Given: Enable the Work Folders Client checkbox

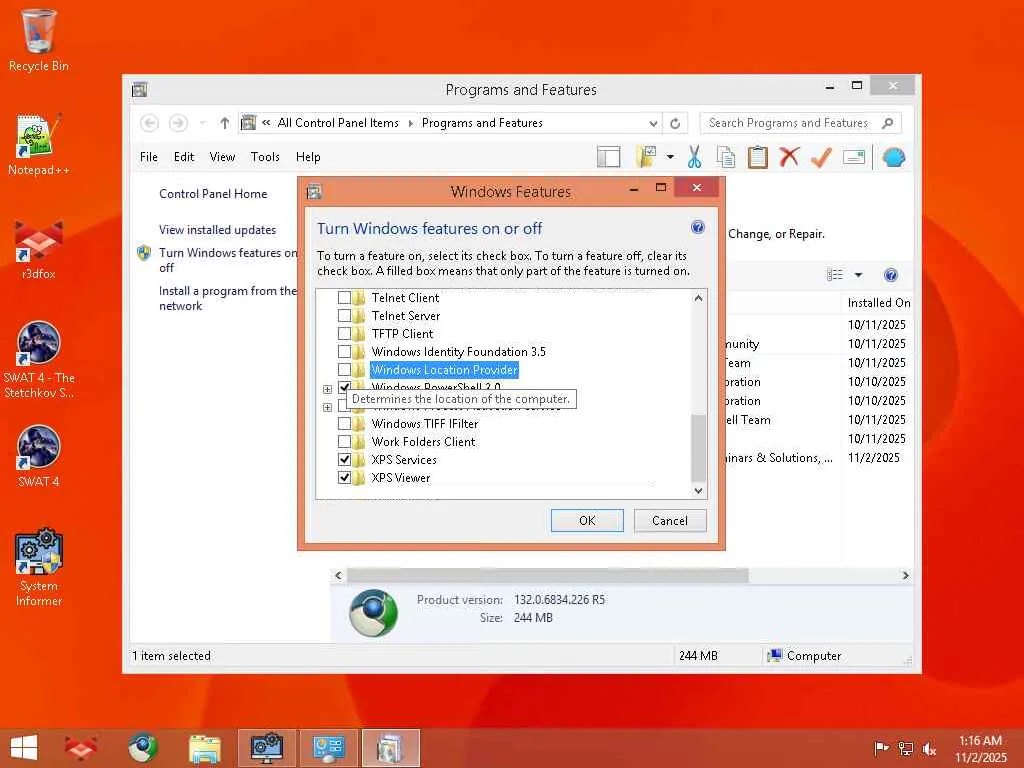Looking at the screenshot, I should pos(344,441).
